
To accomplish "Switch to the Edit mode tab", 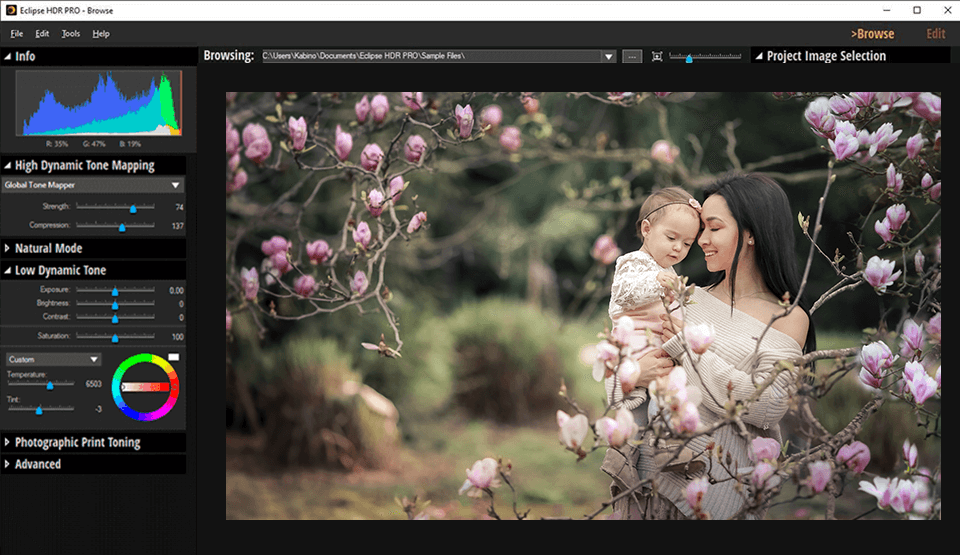I will click(x=935, y=34).
